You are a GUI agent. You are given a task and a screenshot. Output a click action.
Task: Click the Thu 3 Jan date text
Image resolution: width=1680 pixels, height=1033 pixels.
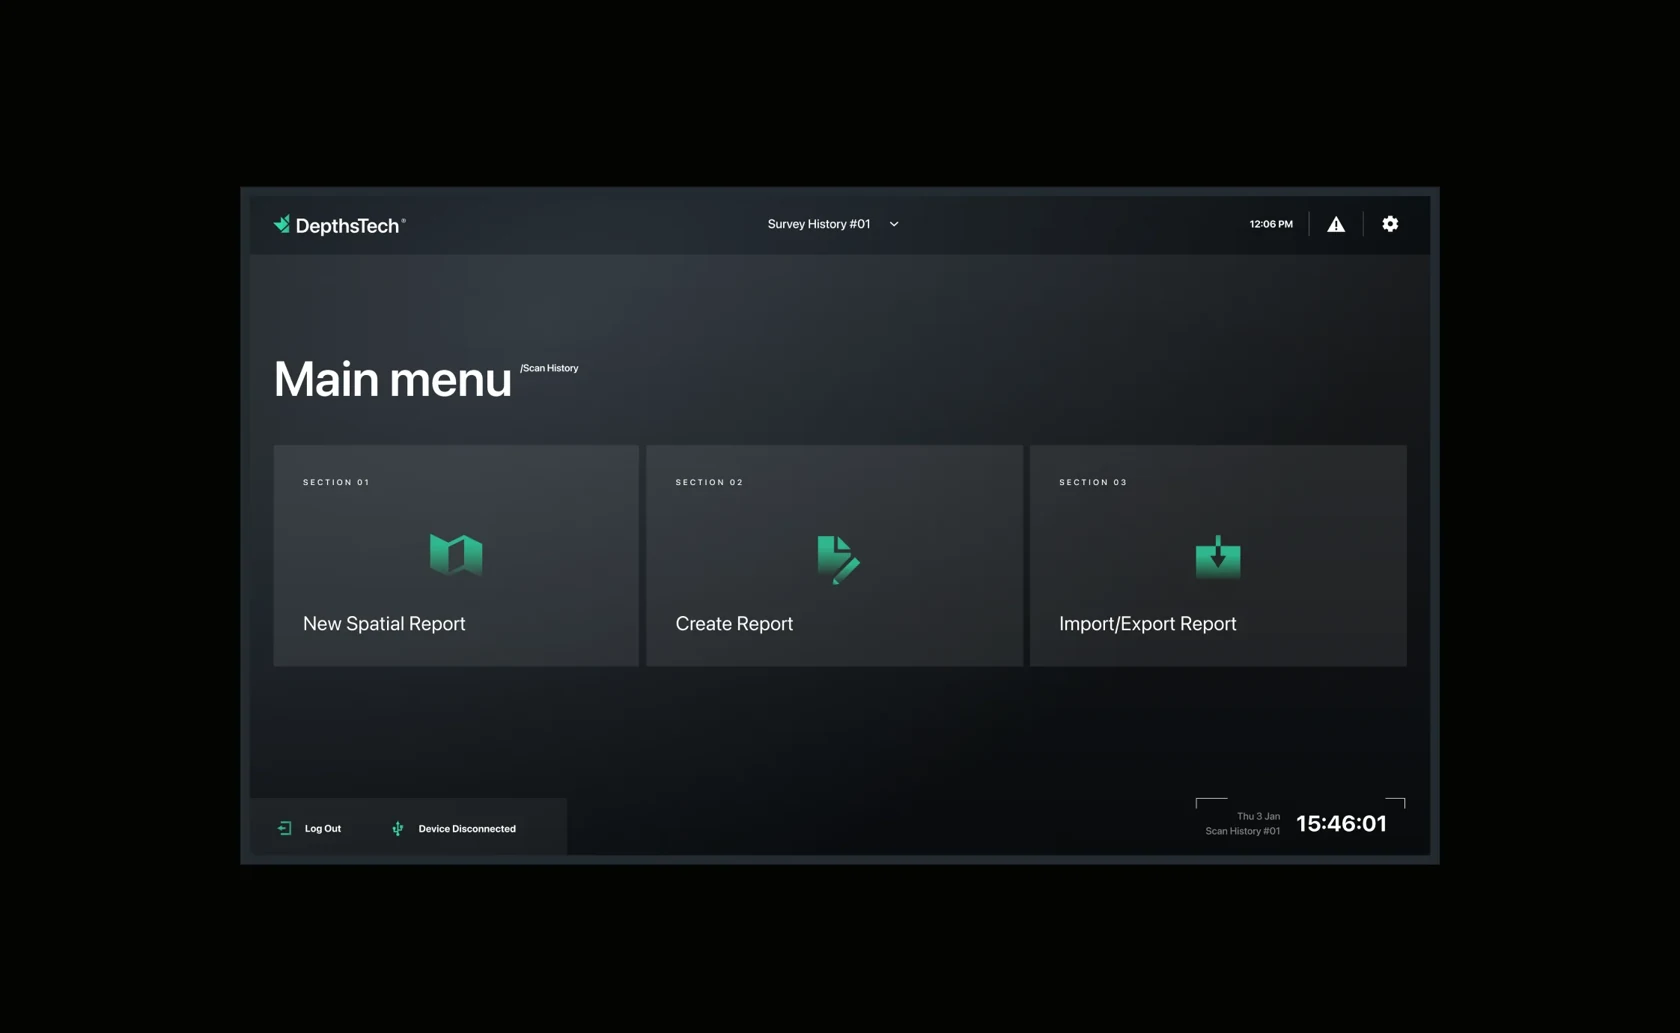(x=1258, y=816)
